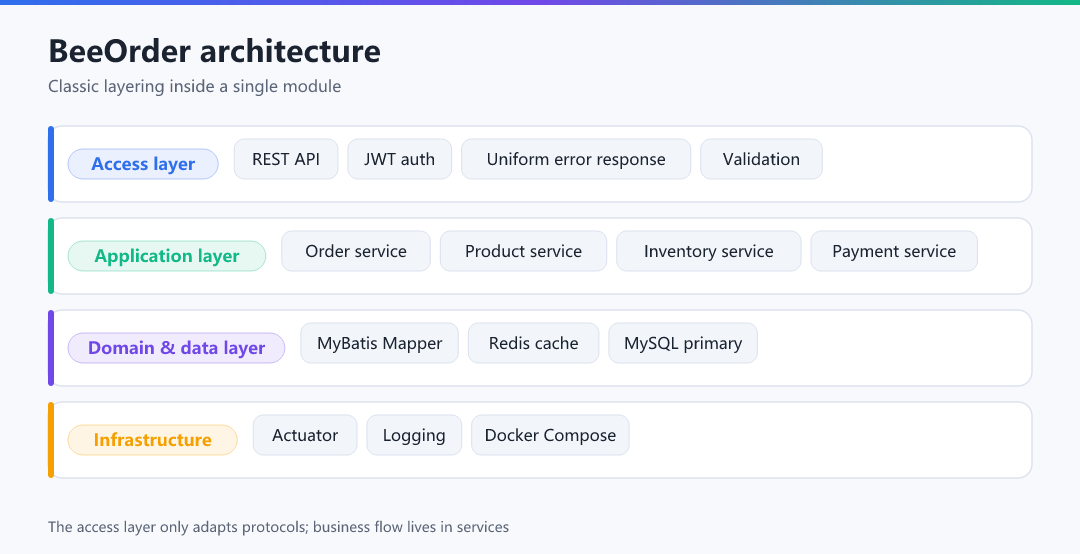1080x554 pixels.
Task: Click the Domain & data layer pill
Action: [176, 348]
